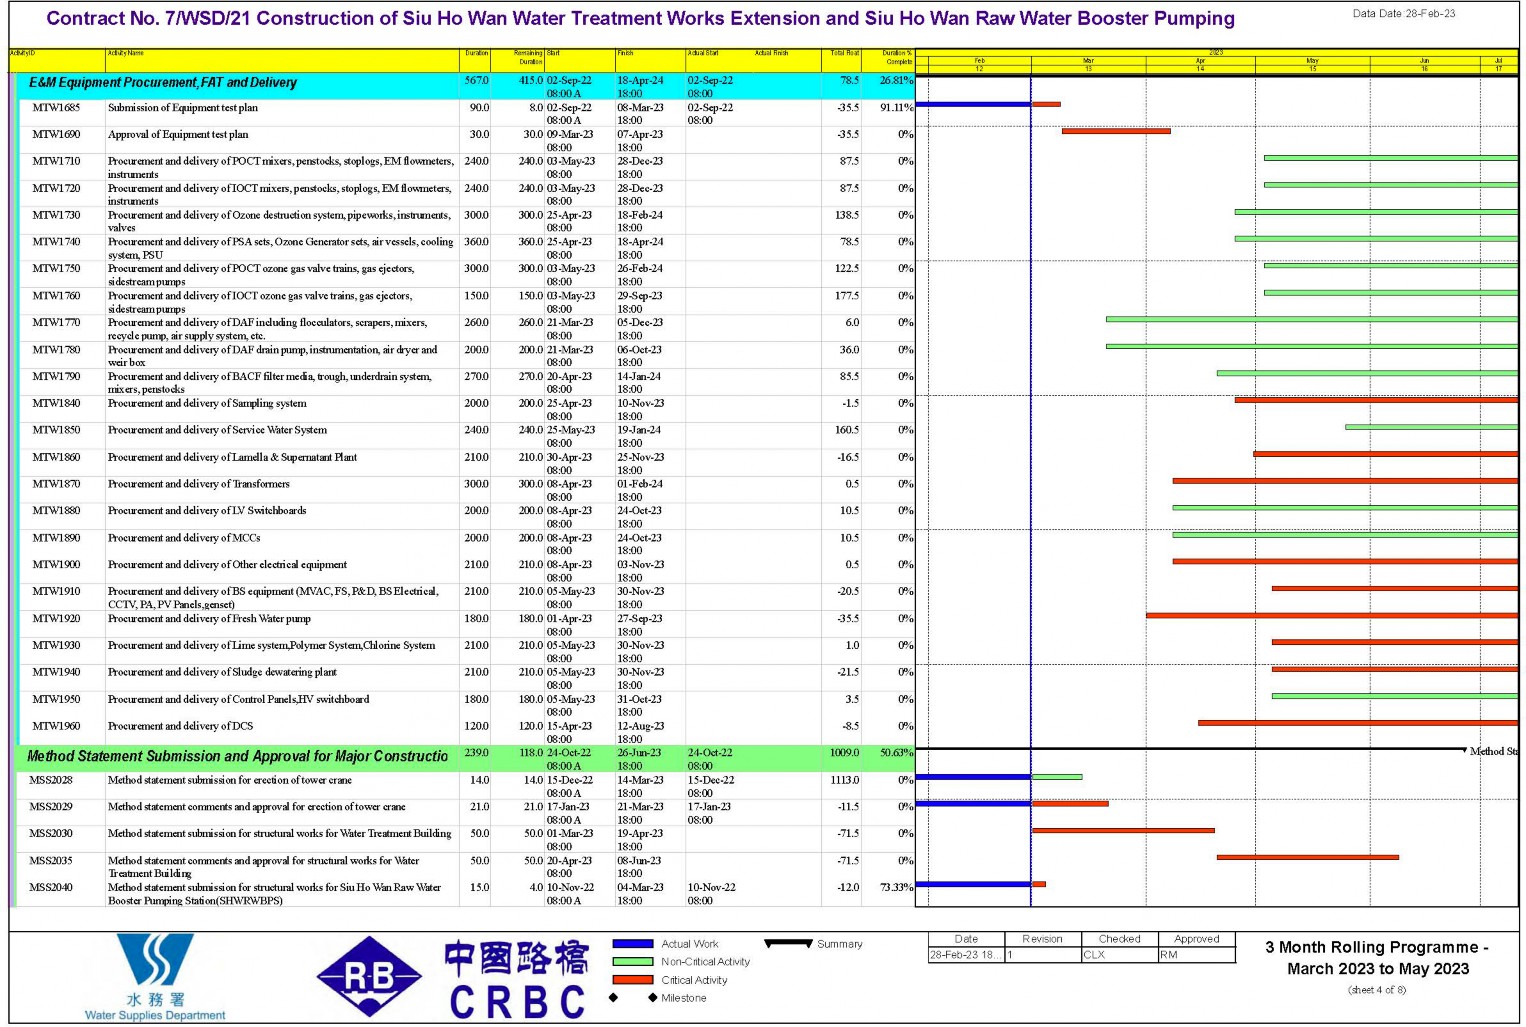1526x1027 pixels.
Task: Click the contract title heading
Action: (x=640, y=19)
